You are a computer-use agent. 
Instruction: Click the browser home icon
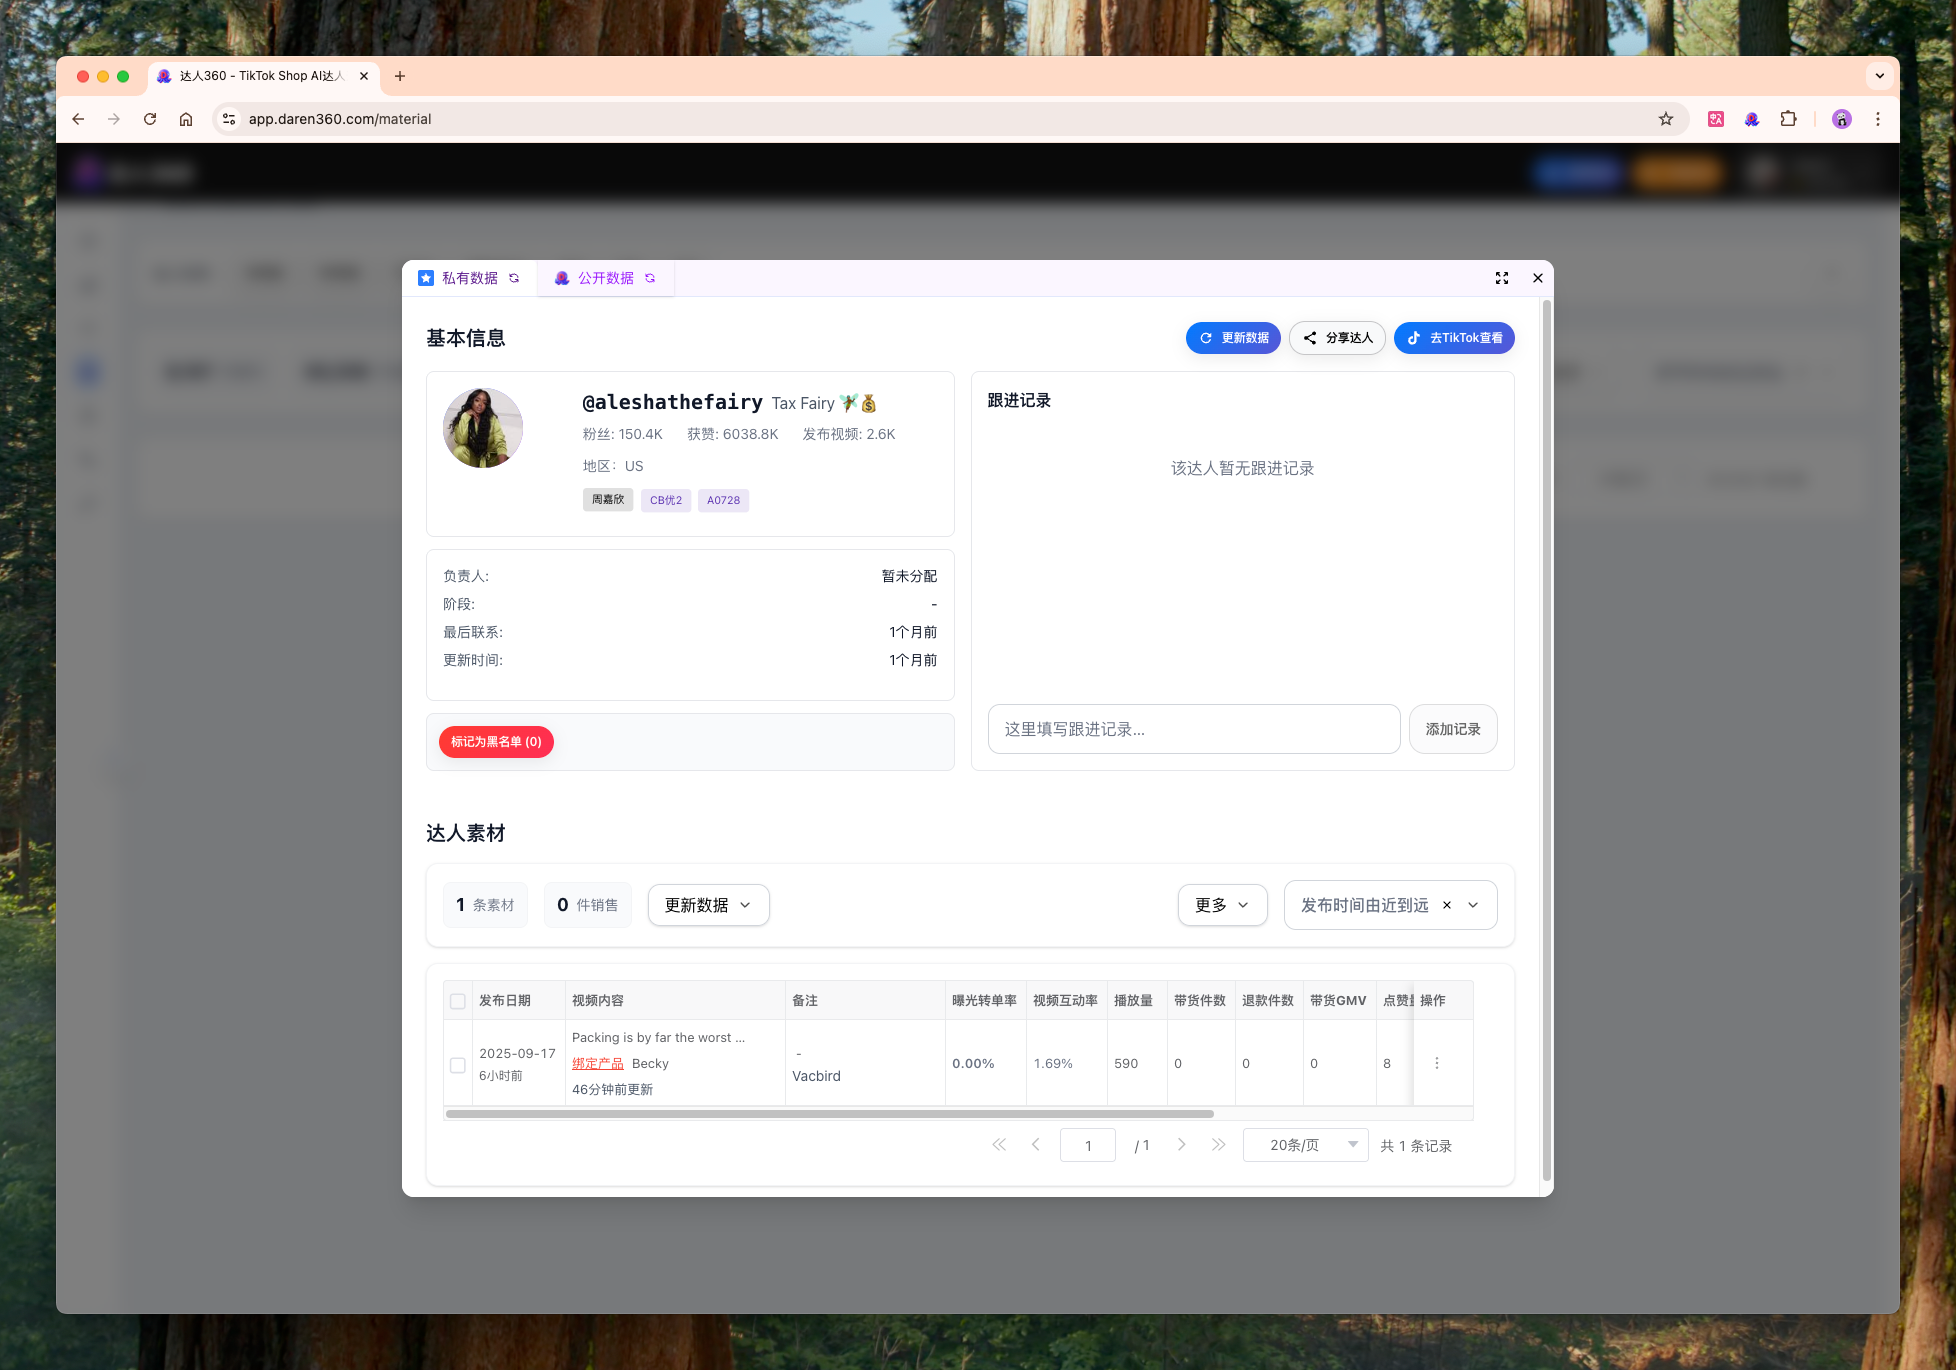pyautogui.click(x=186, y=119)
